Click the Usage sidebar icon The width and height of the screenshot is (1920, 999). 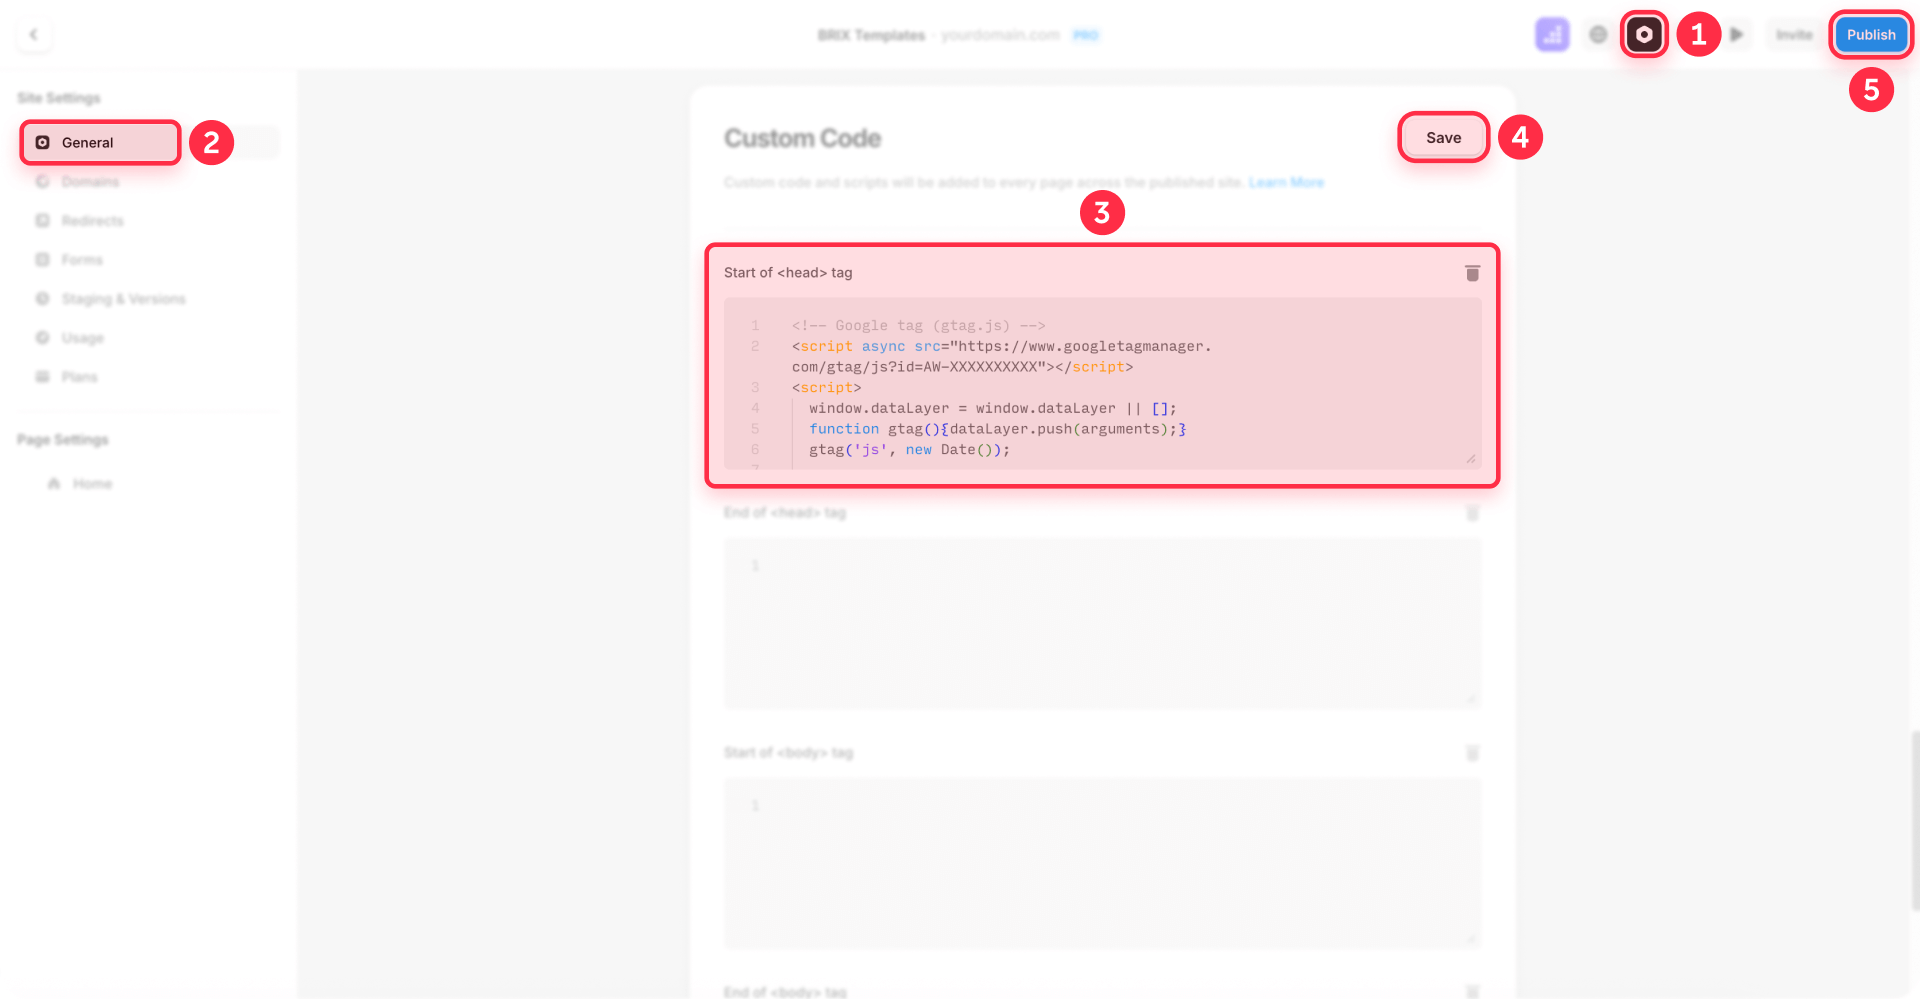click(x=42, y=337)
